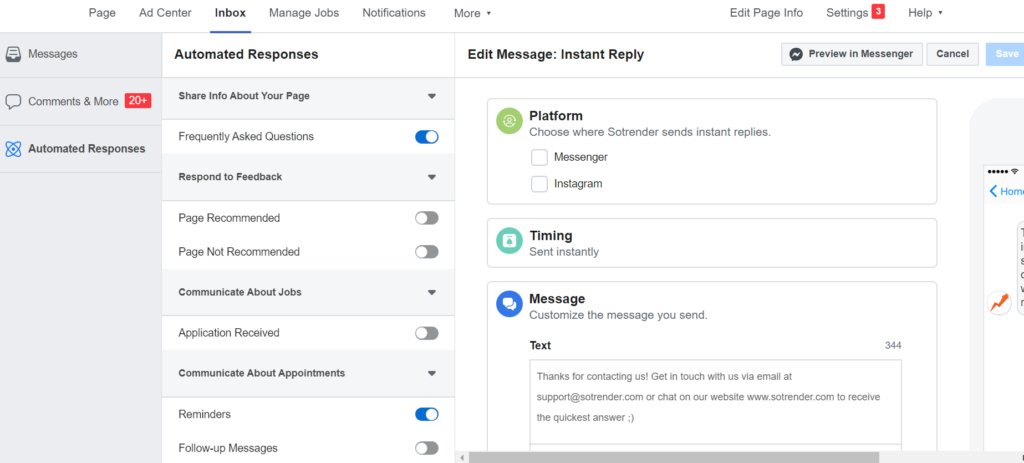Click the Sotrender avatar in phone preview
The height and width of the screenshot is (463, 1024).
point(999,303)
